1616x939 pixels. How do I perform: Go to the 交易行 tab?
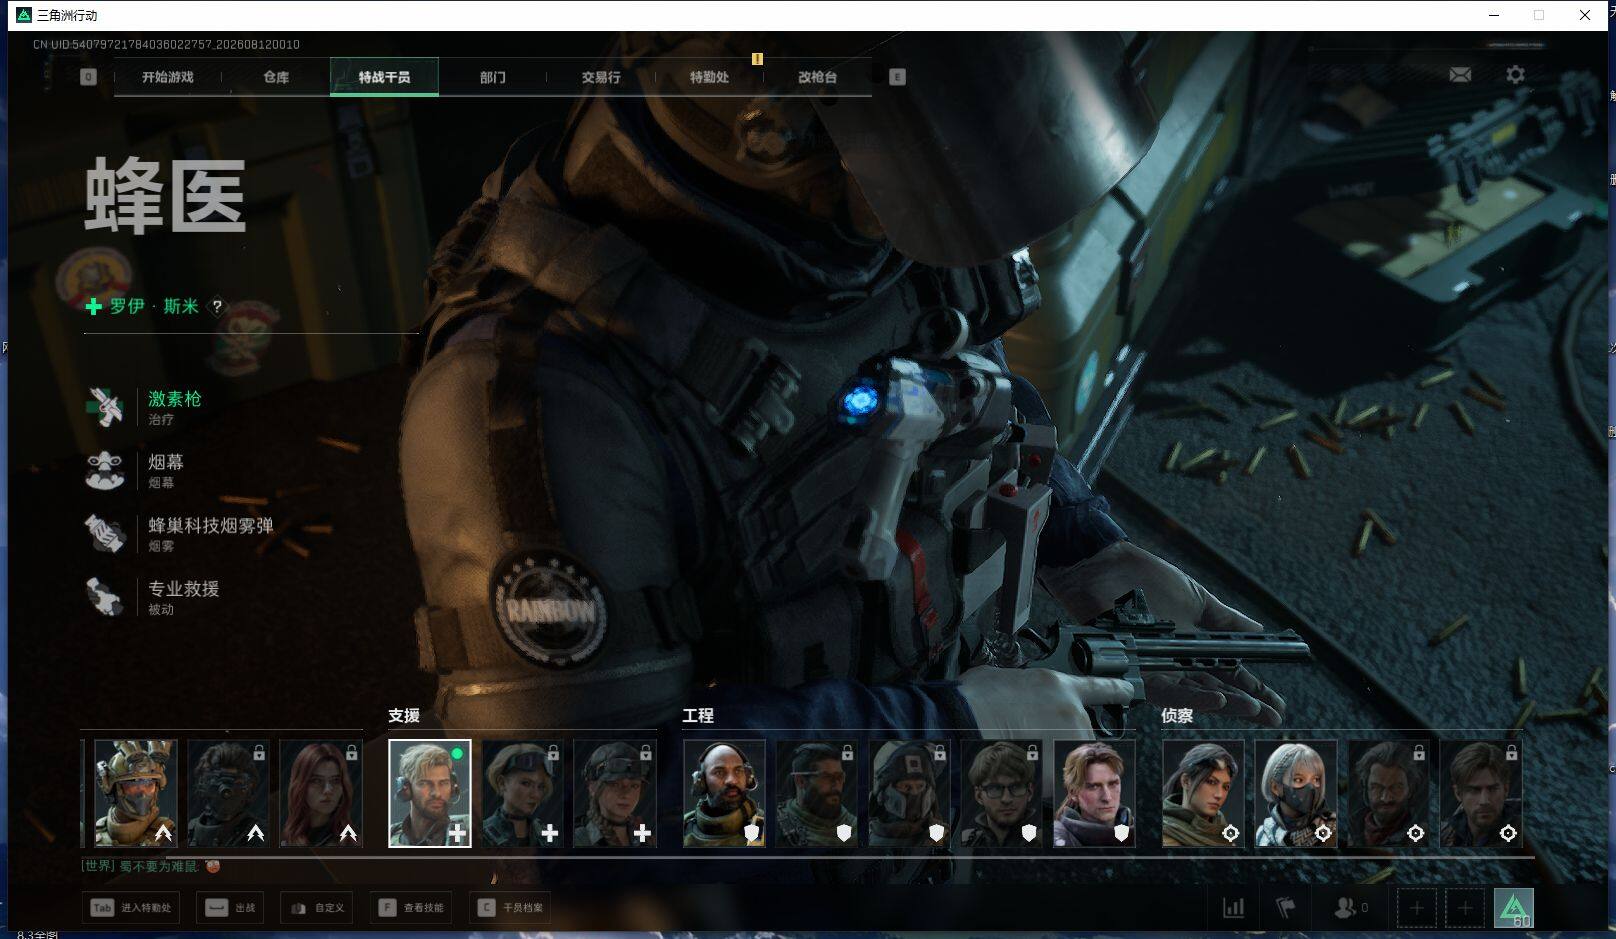(x=601, y=77)
